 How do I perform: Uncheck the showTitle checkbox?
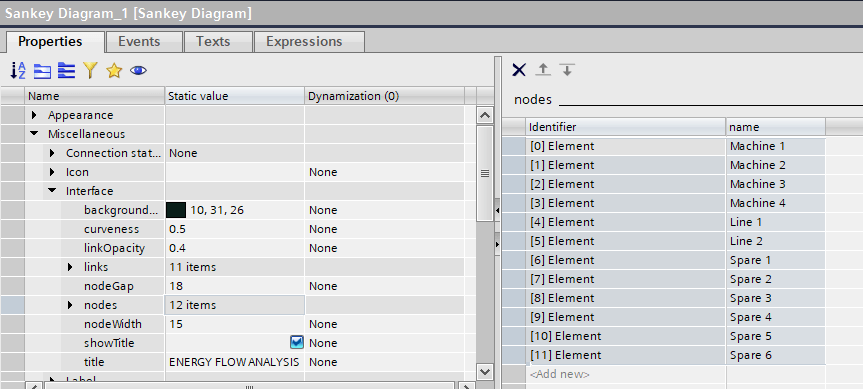(297, 343)
